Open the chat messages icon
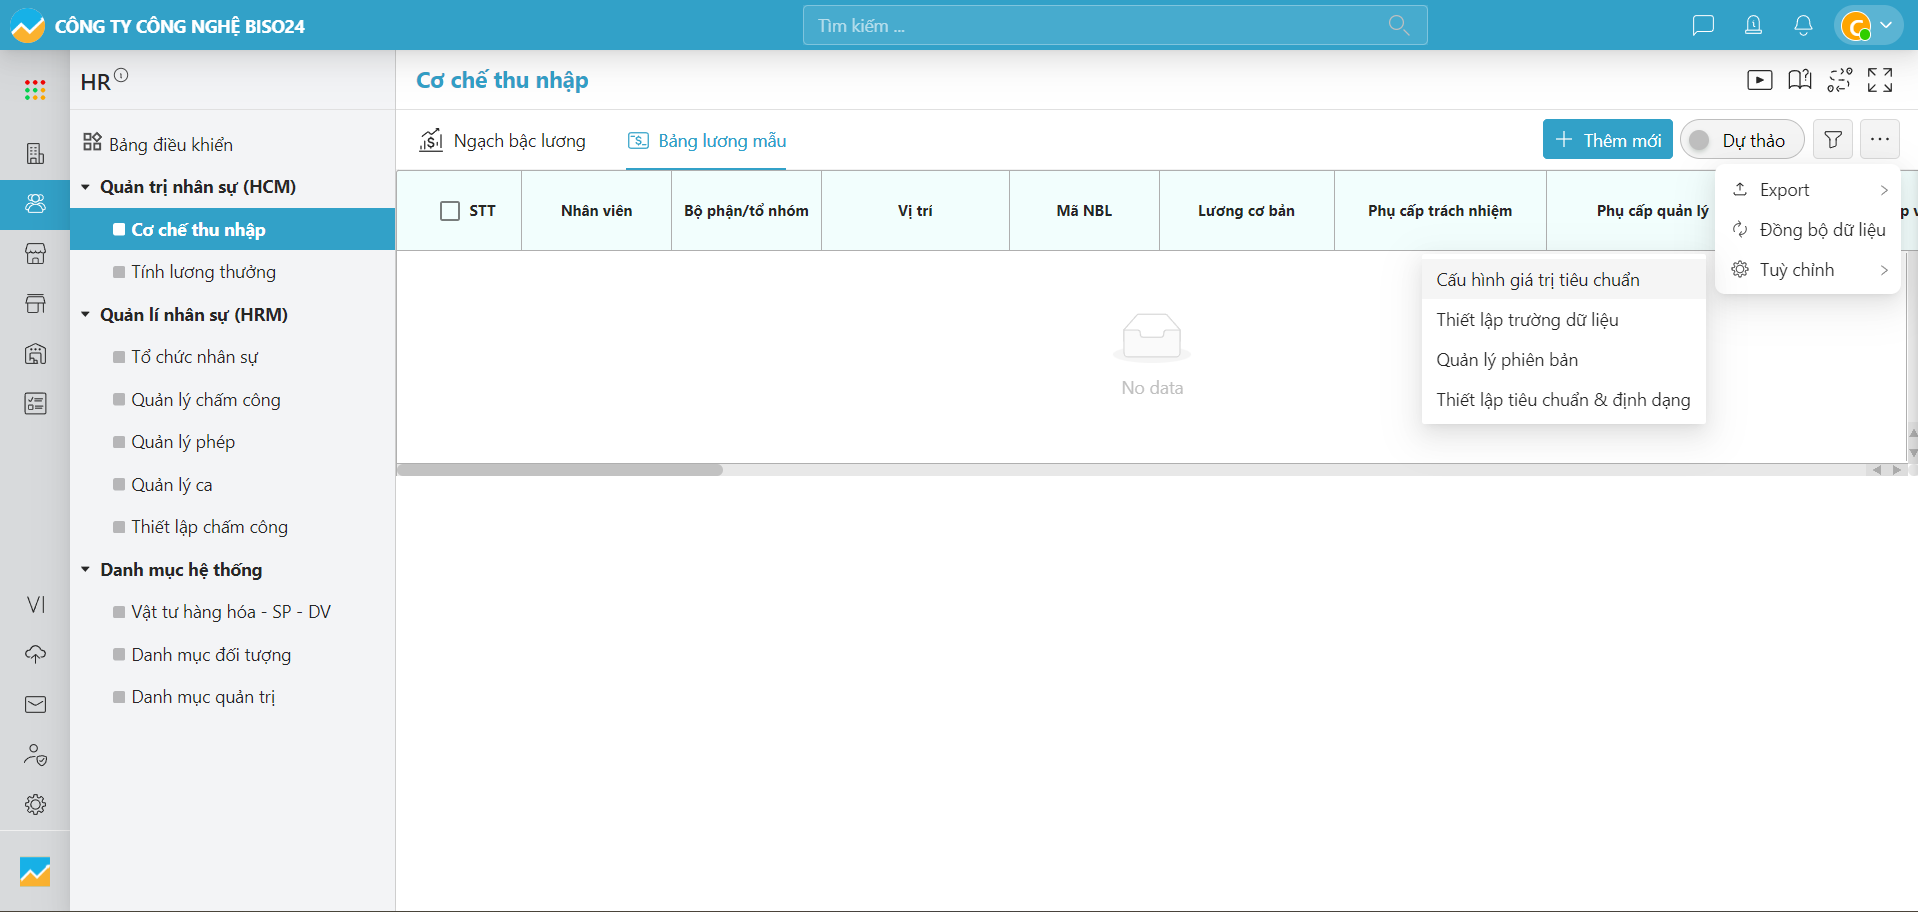 click(1703, 26)
